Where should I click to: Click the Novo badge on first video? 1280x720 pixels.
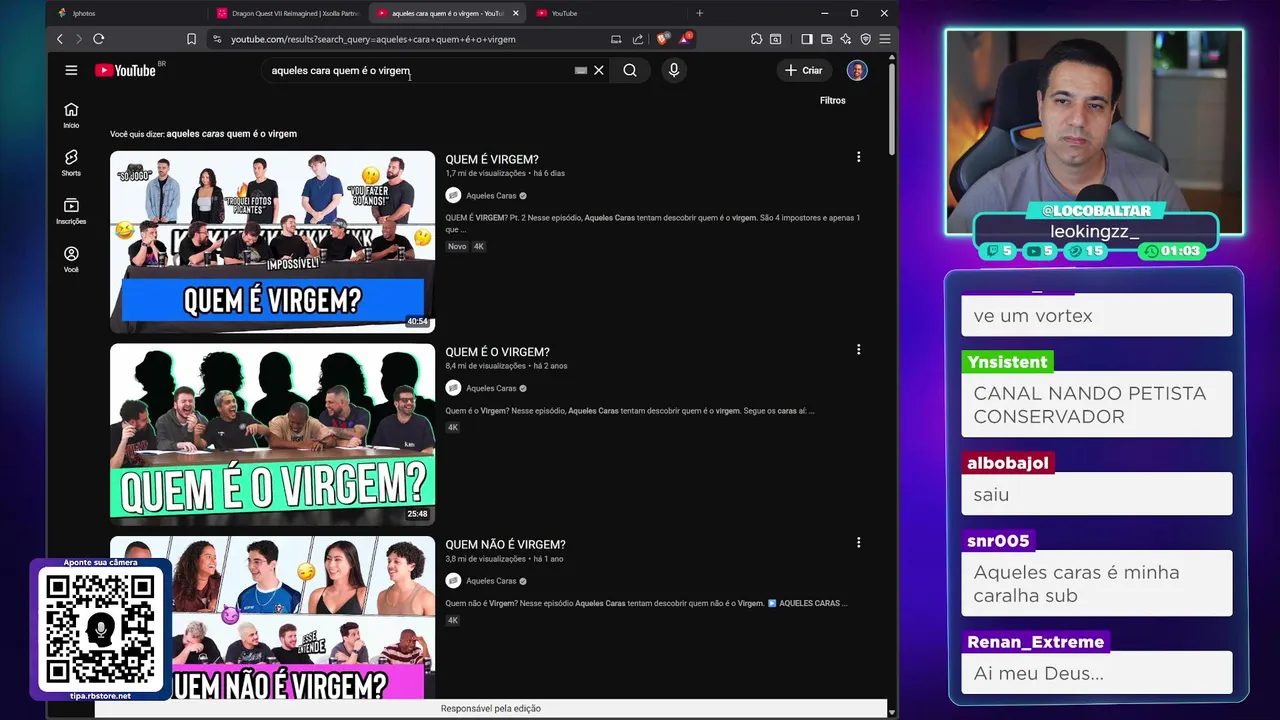pyautogui.click(x=457, y=246)
